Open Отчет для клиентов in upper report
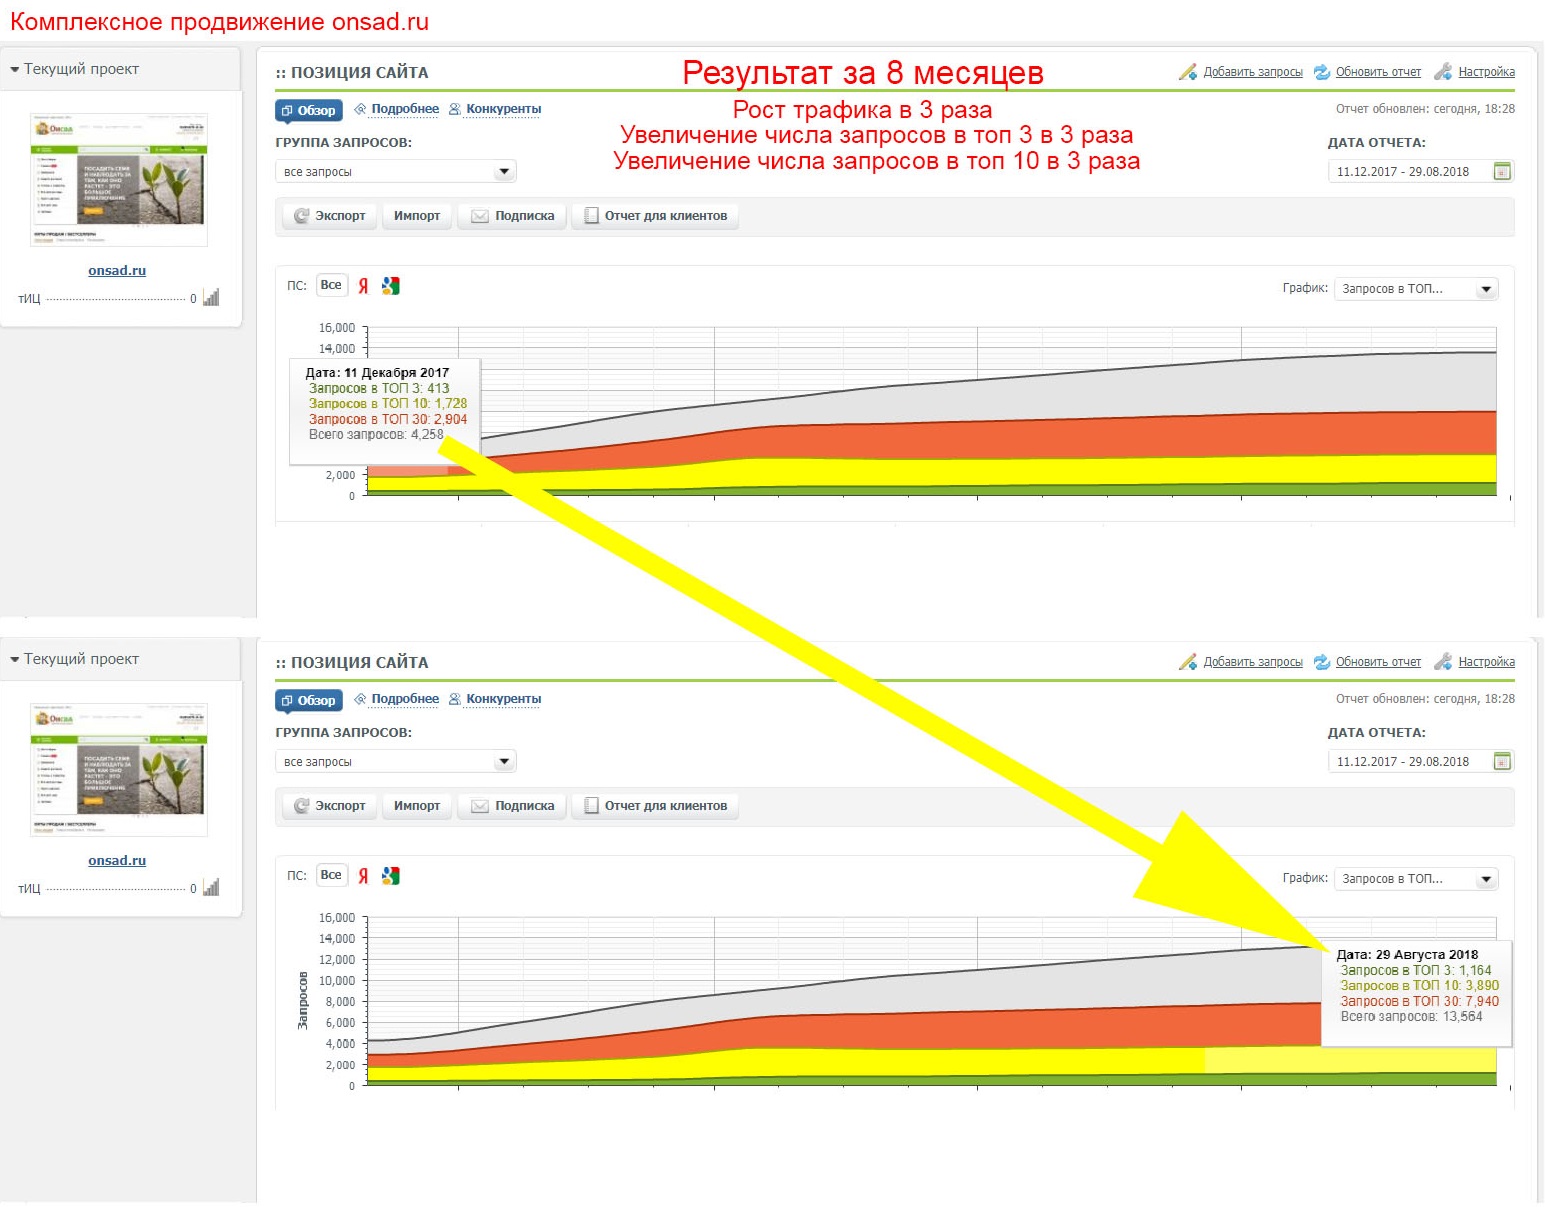The width and height of the screenshot is (1545, 1207). coord(655,216)
